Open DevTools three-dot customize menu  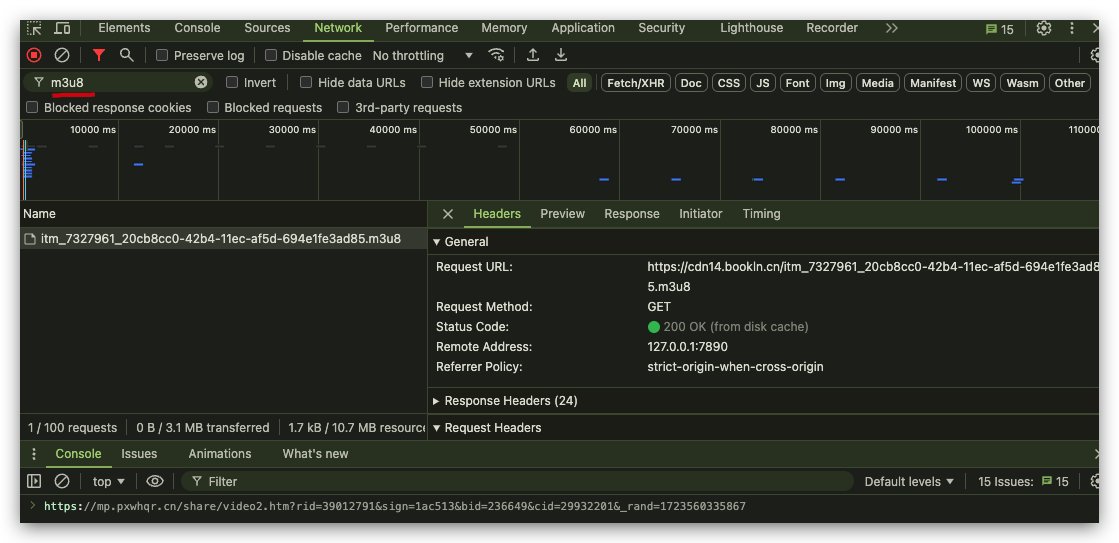pyautogui.click(x=1071, y=29)
